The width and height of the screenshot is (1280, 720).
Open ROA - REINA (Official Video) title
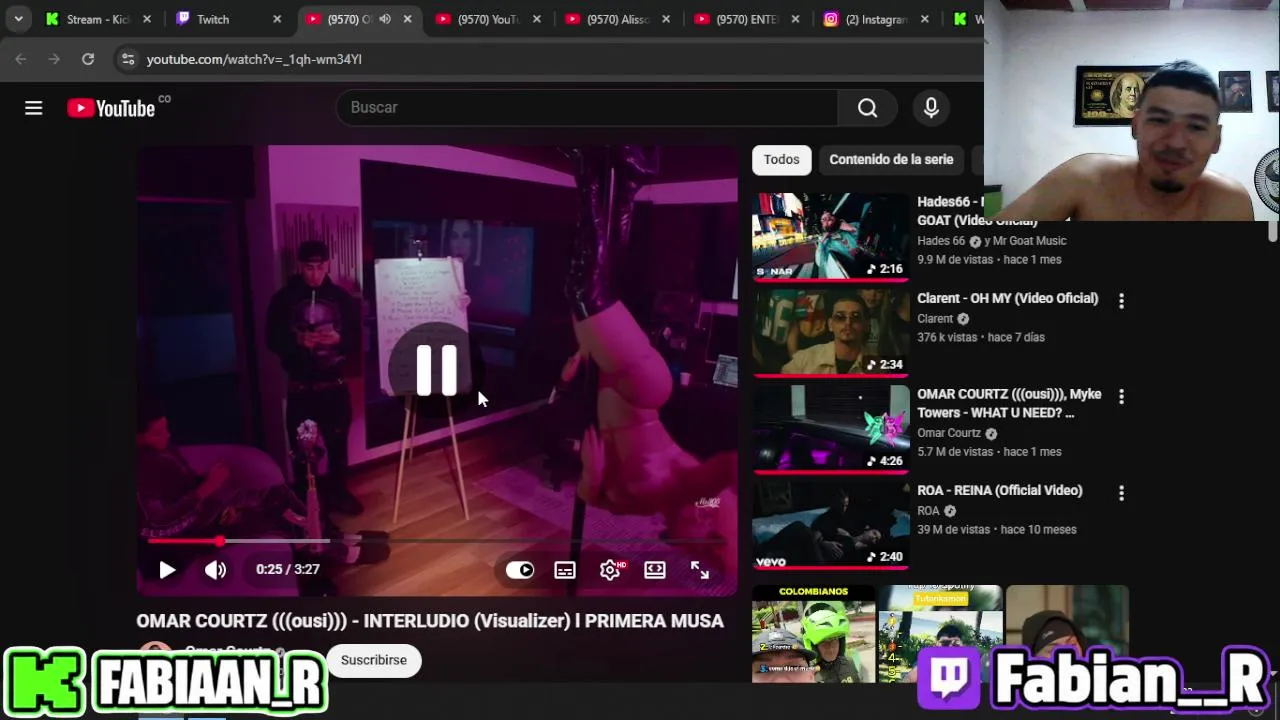tap(999, 490)
